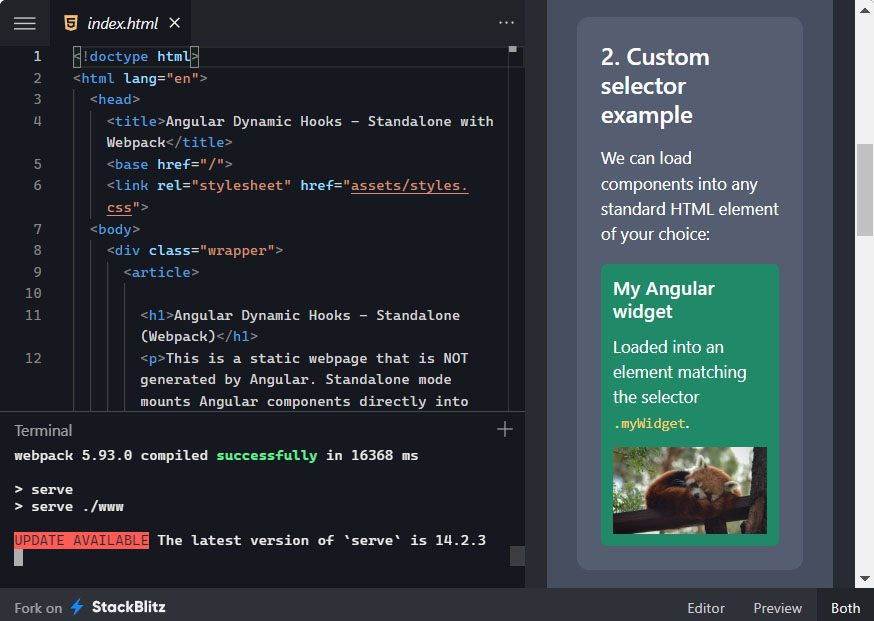Click the HTML5 file icon on tab
This screenshot has height=621, width=874.
click(71, 23)
